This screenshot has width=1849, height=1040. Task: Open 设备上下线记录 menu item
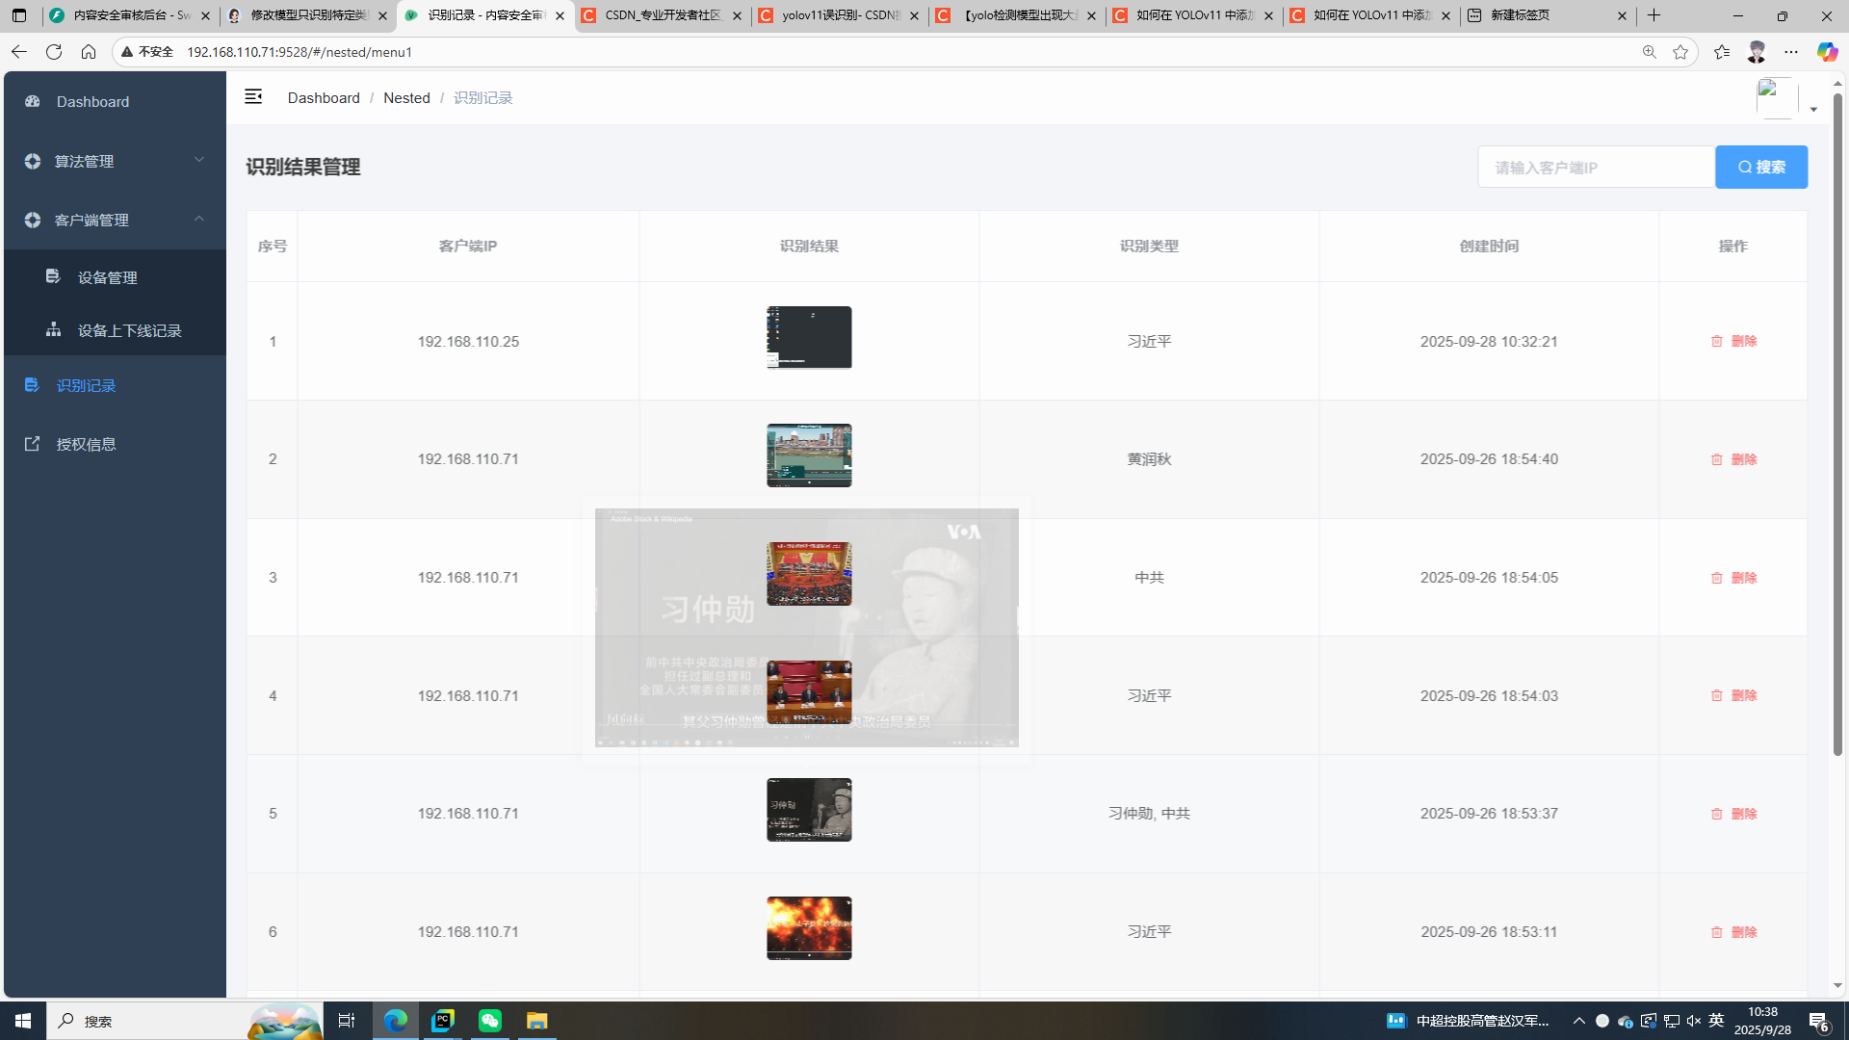coord(129,330)
